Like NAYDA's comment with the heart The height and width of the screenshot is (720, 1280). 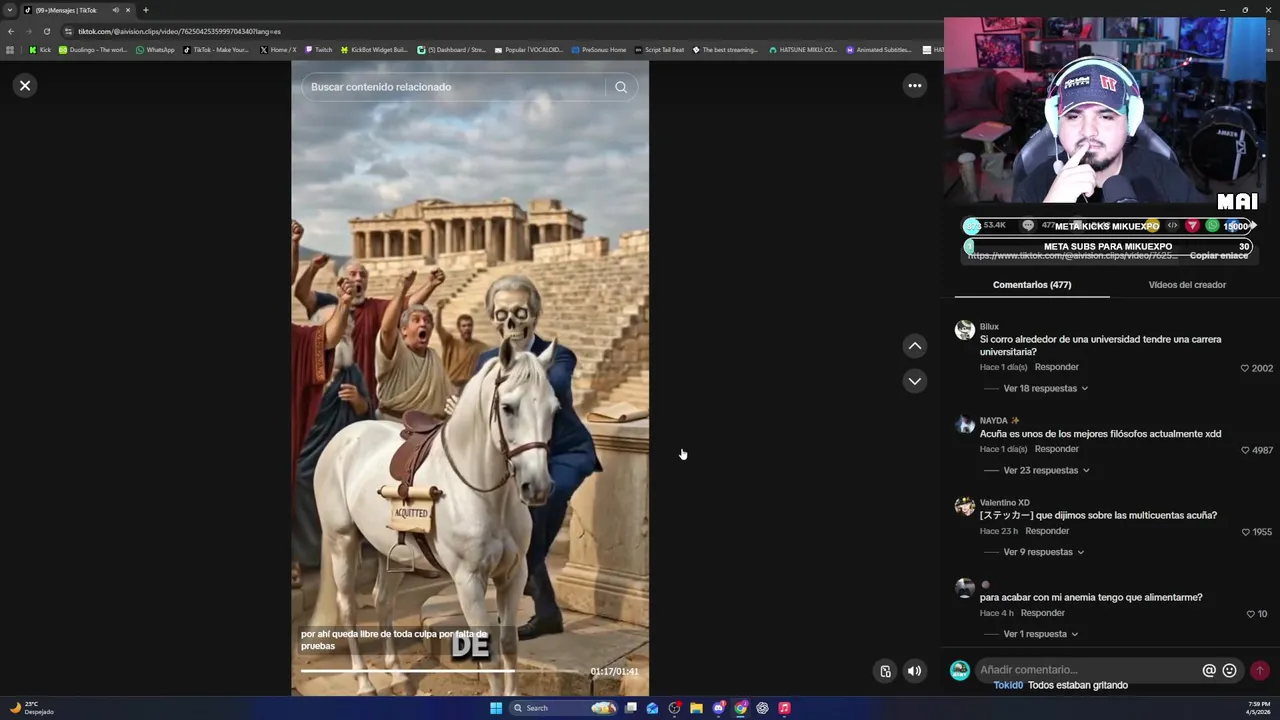[1245, 450]
